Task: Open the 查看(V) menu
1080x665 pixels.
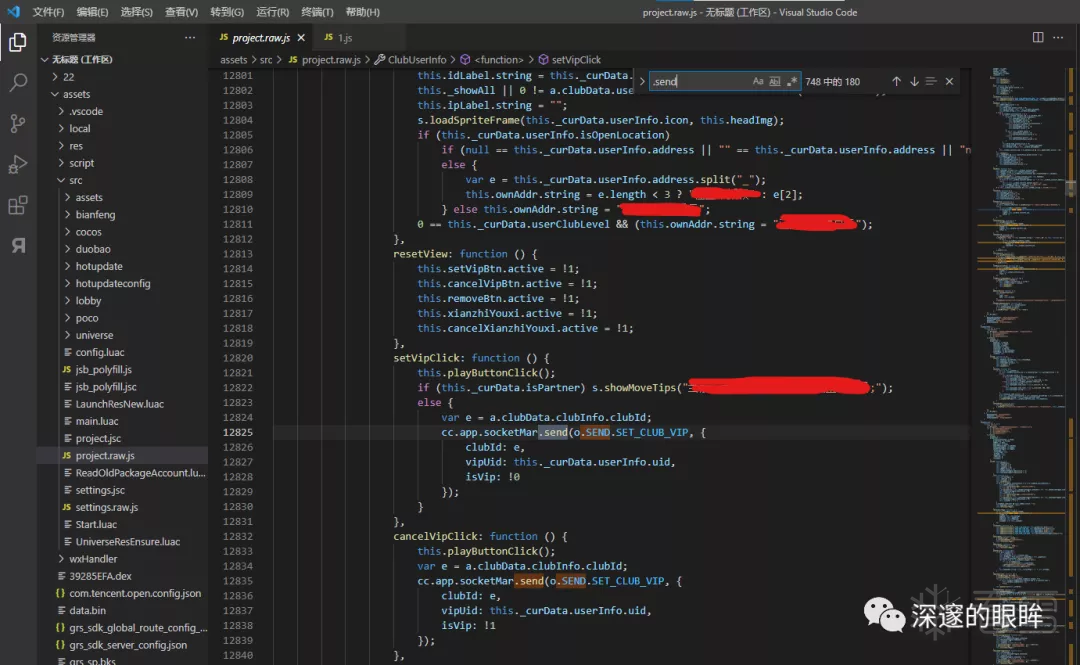Action: 181,12
